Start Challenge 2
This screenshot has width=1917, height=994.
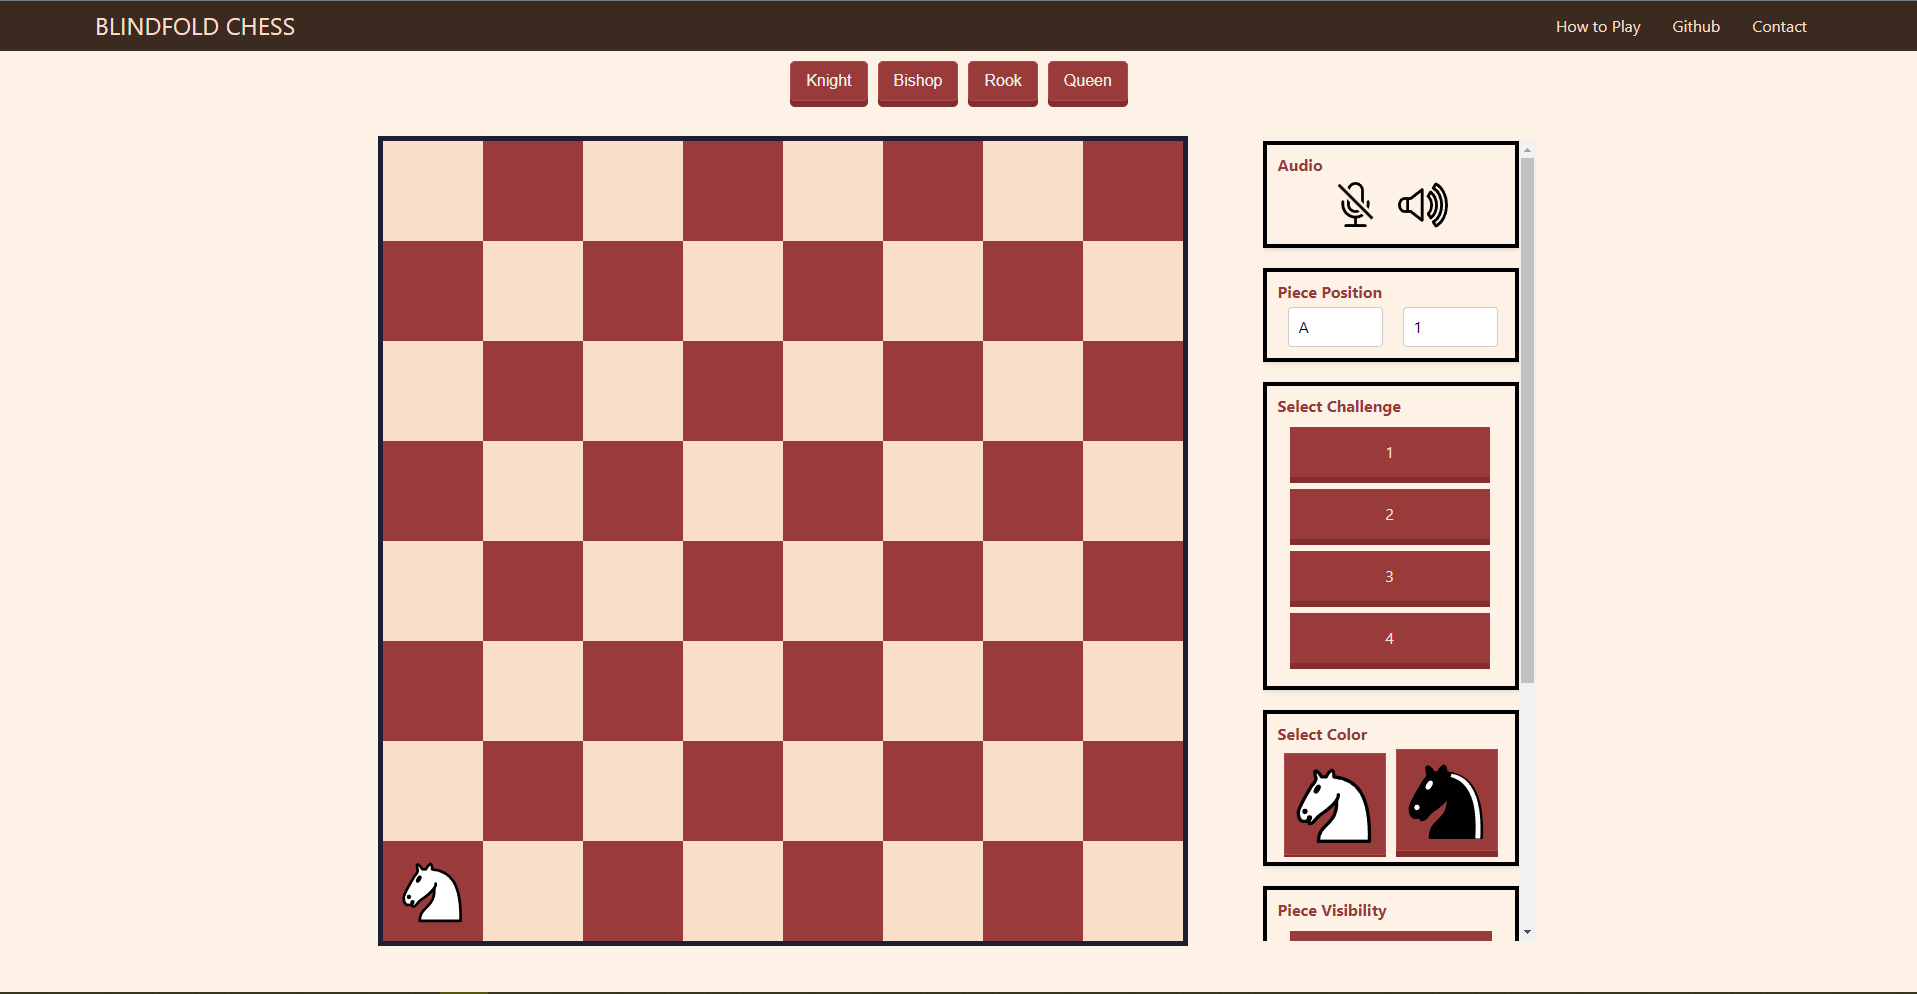tap(1389, 515)
